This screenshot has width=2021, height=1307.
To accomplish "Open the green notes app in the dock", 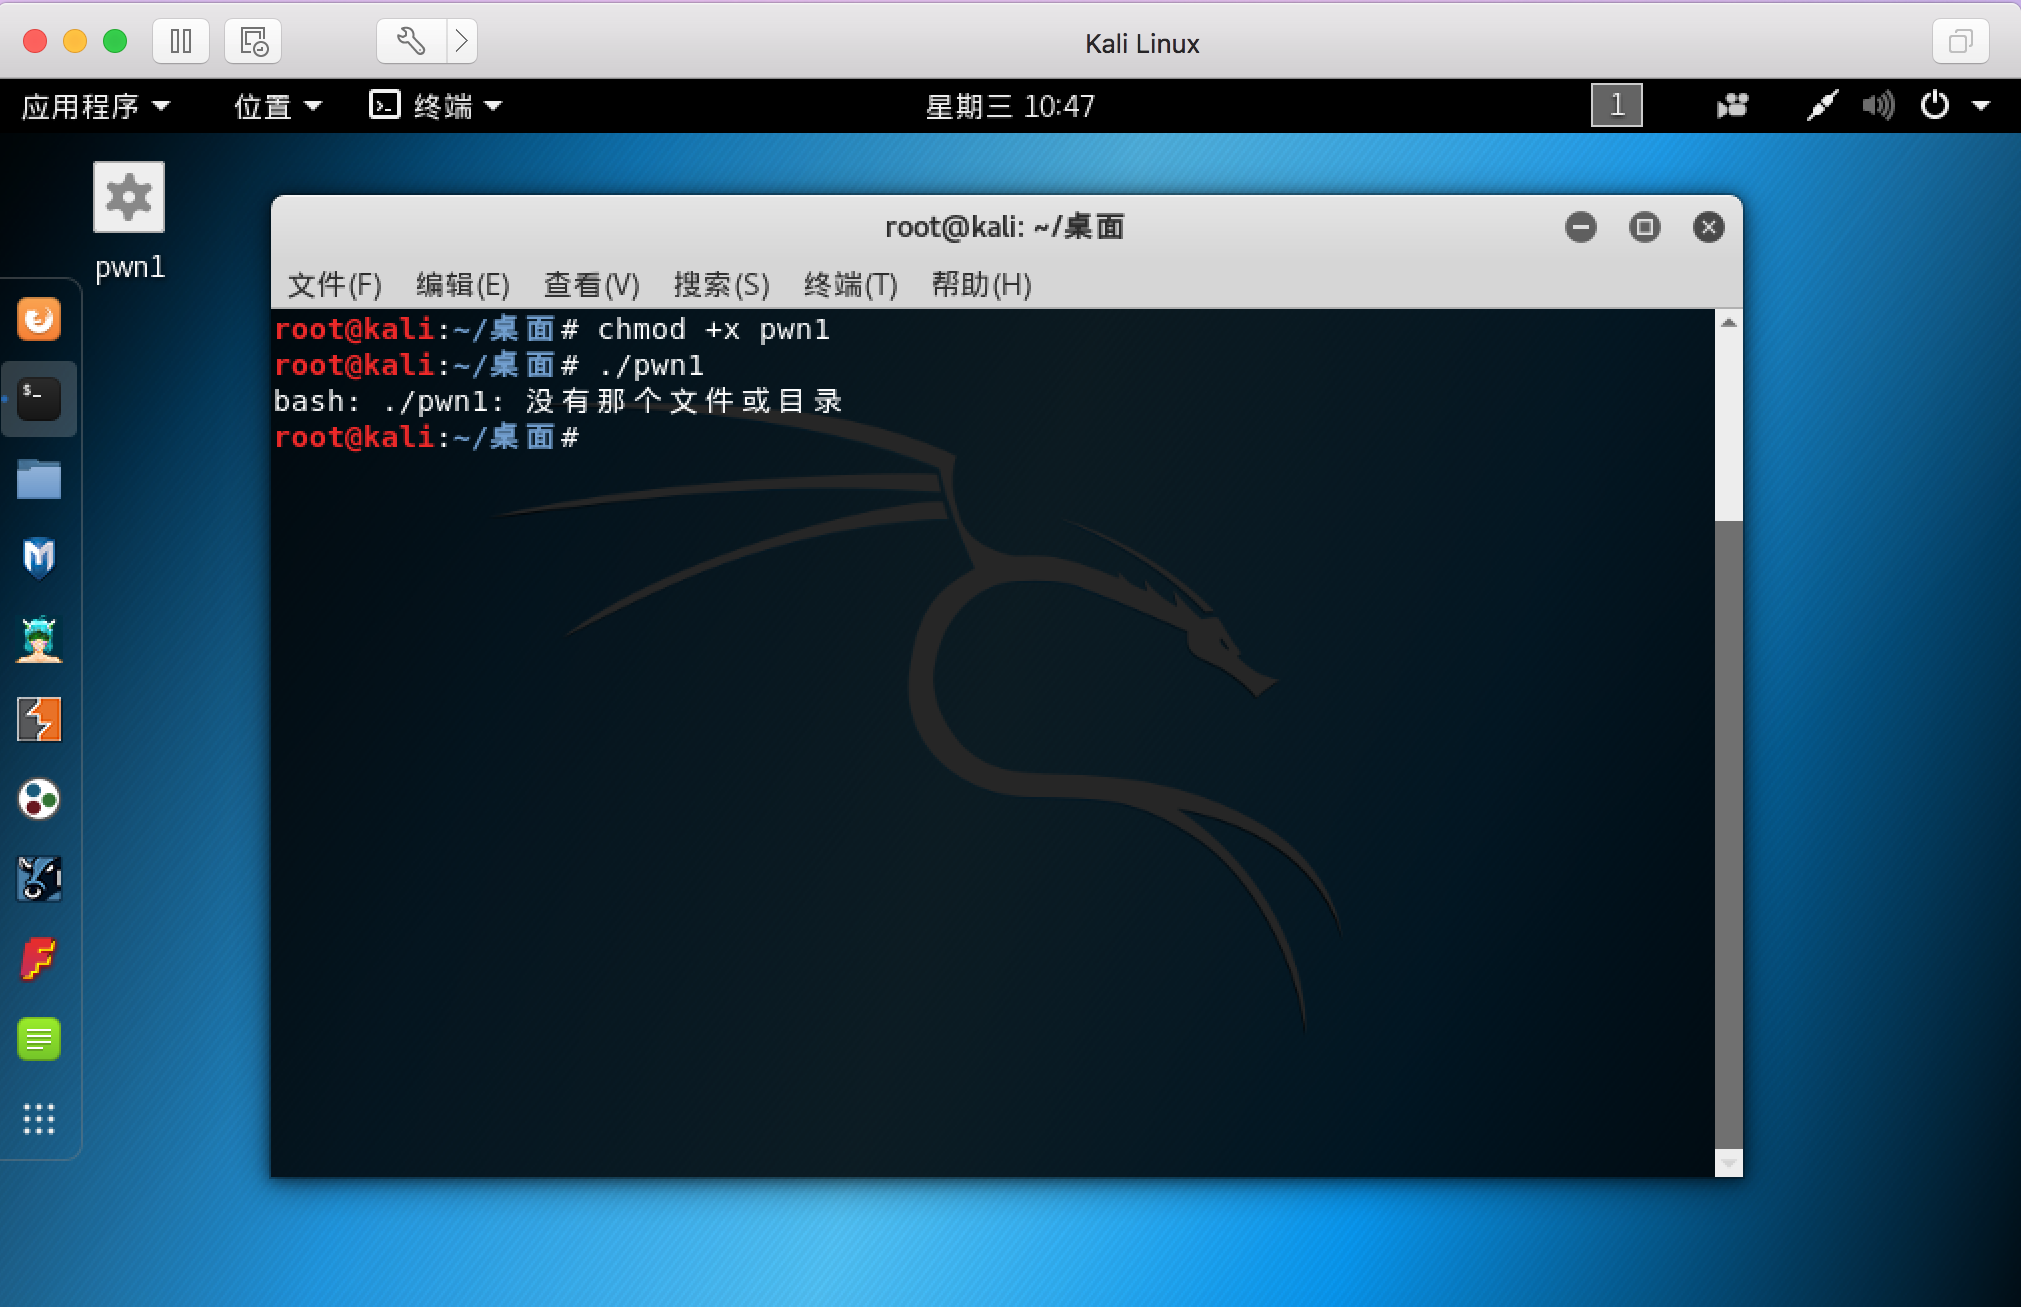I will (39, 1039).
